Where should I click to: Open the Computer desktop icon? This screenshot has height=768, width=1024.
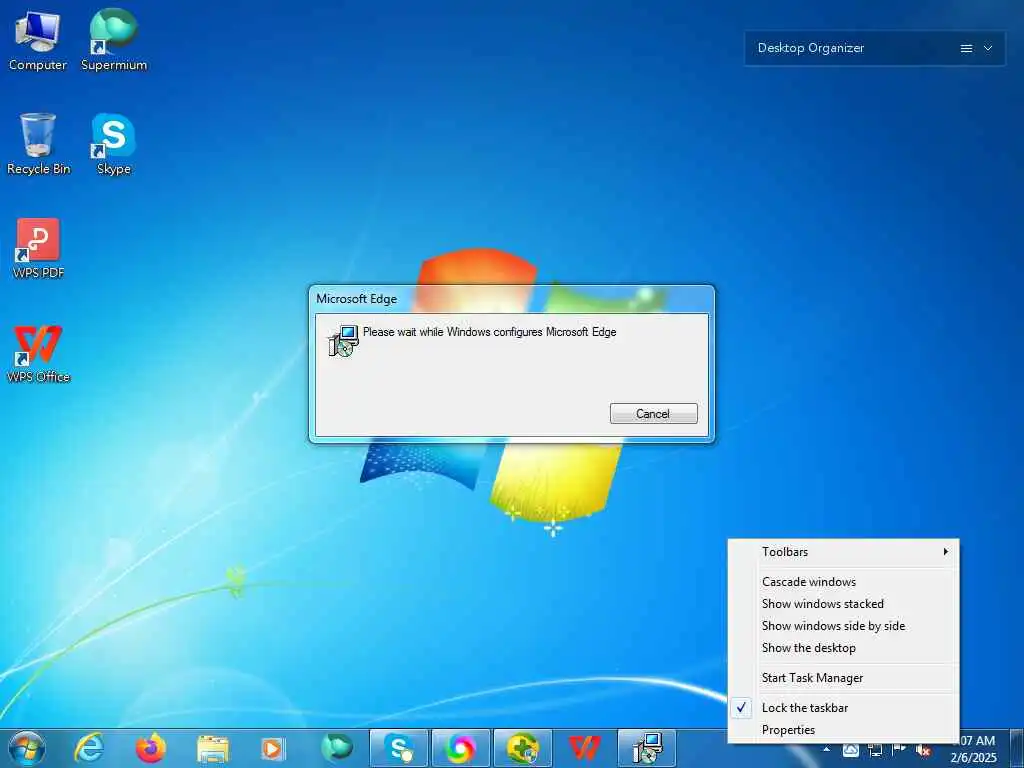37,39
